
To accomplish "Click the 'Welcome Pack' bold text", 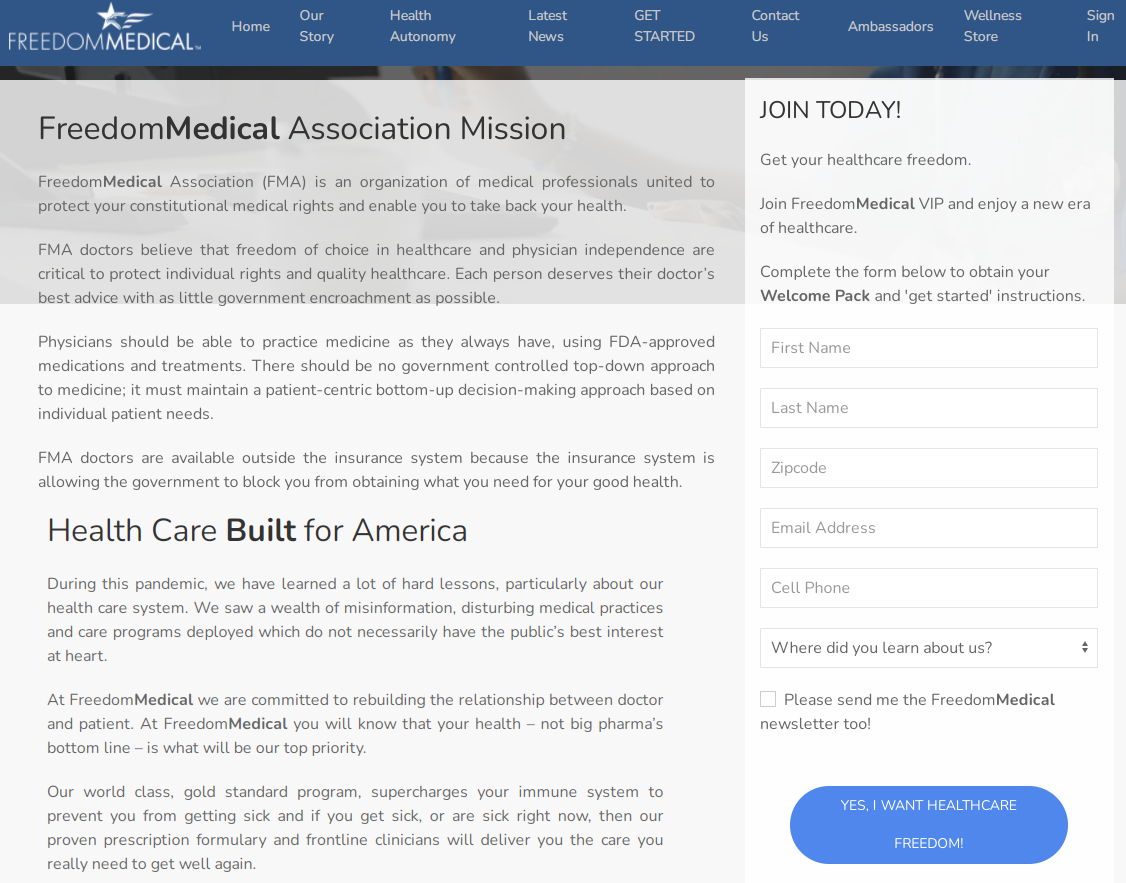I will point(815,296).
